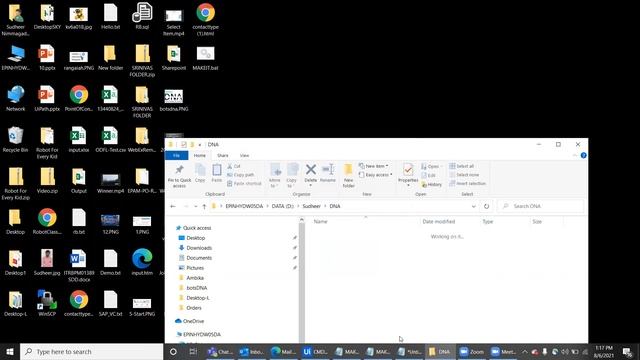
Task: Click History in the Open group
Action: pos(431,184)
